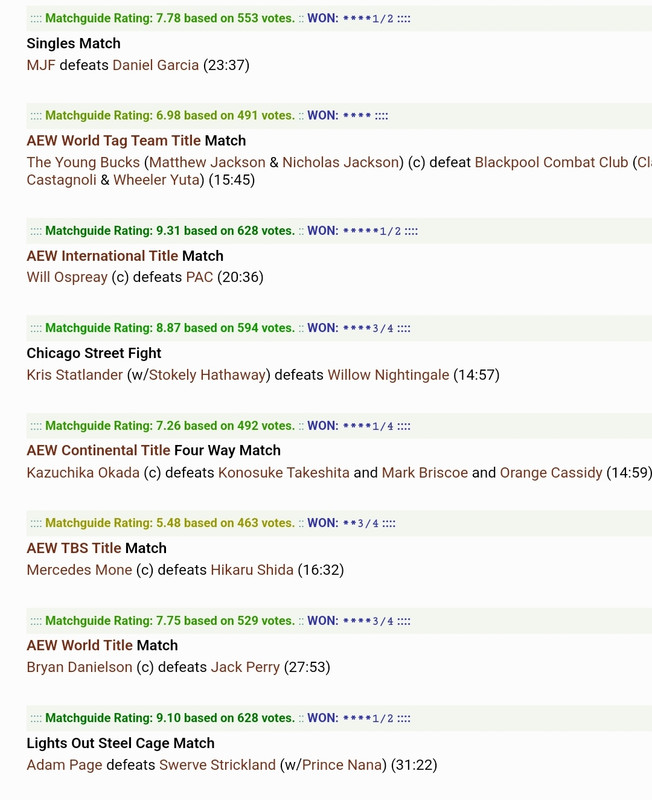The width and height of the screenshot is (652, 800).
Task: Open Prince Nana profile link
Action: (x=342, y=765)
